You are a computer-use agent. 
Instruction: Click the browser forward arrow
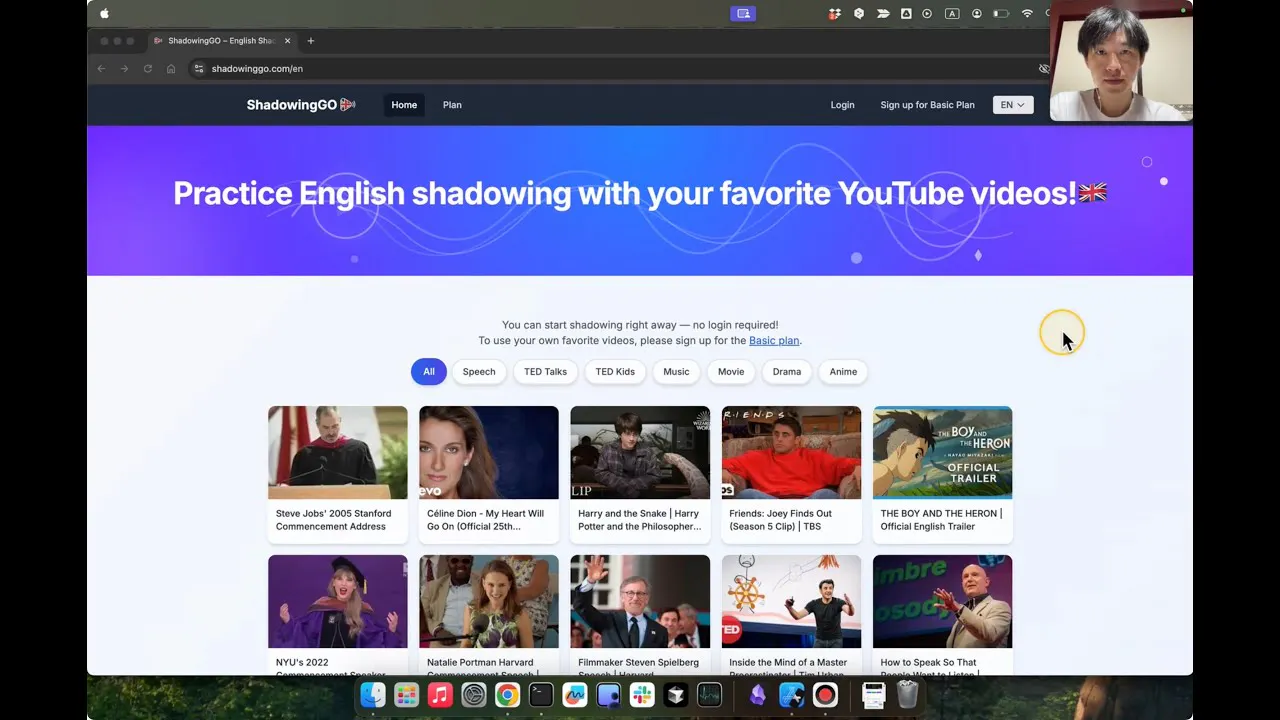(124, 69)
